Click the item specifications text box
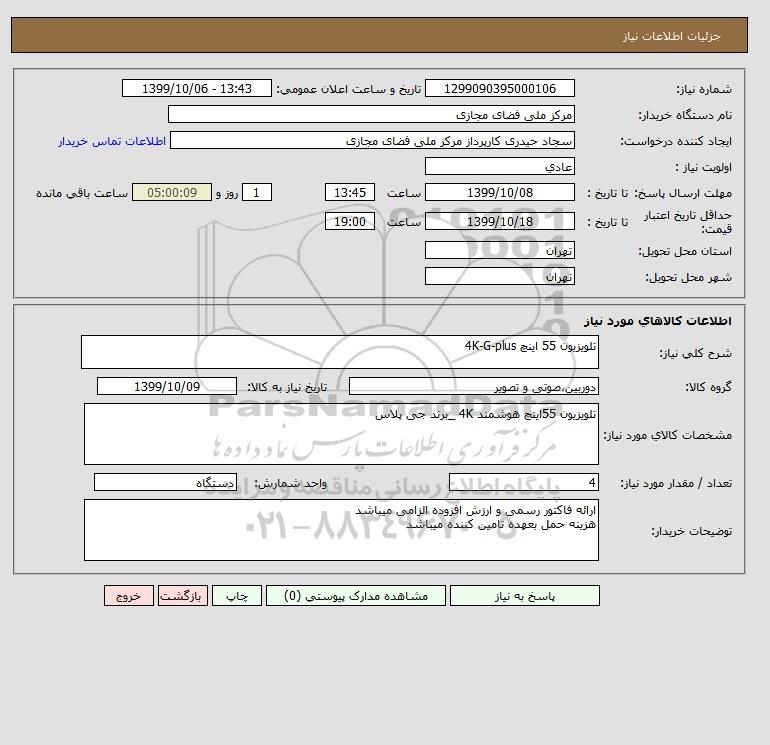The image size is (770, 745). pos(341,434)
